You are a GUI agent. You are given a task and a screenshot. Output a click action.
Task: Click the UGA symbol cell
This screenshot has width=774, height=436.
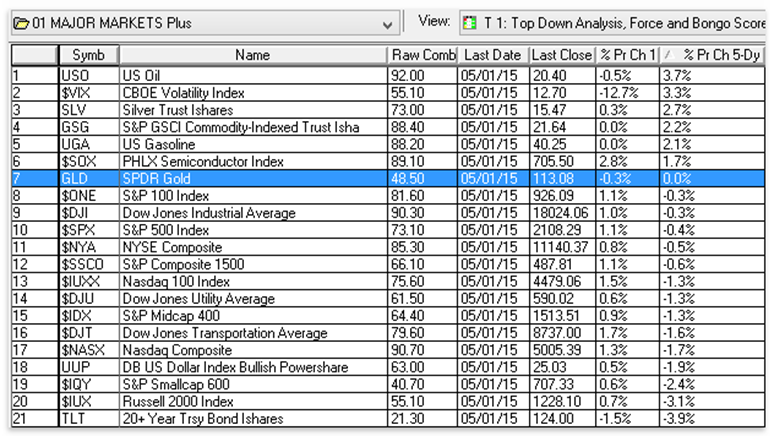pos(89,144)
